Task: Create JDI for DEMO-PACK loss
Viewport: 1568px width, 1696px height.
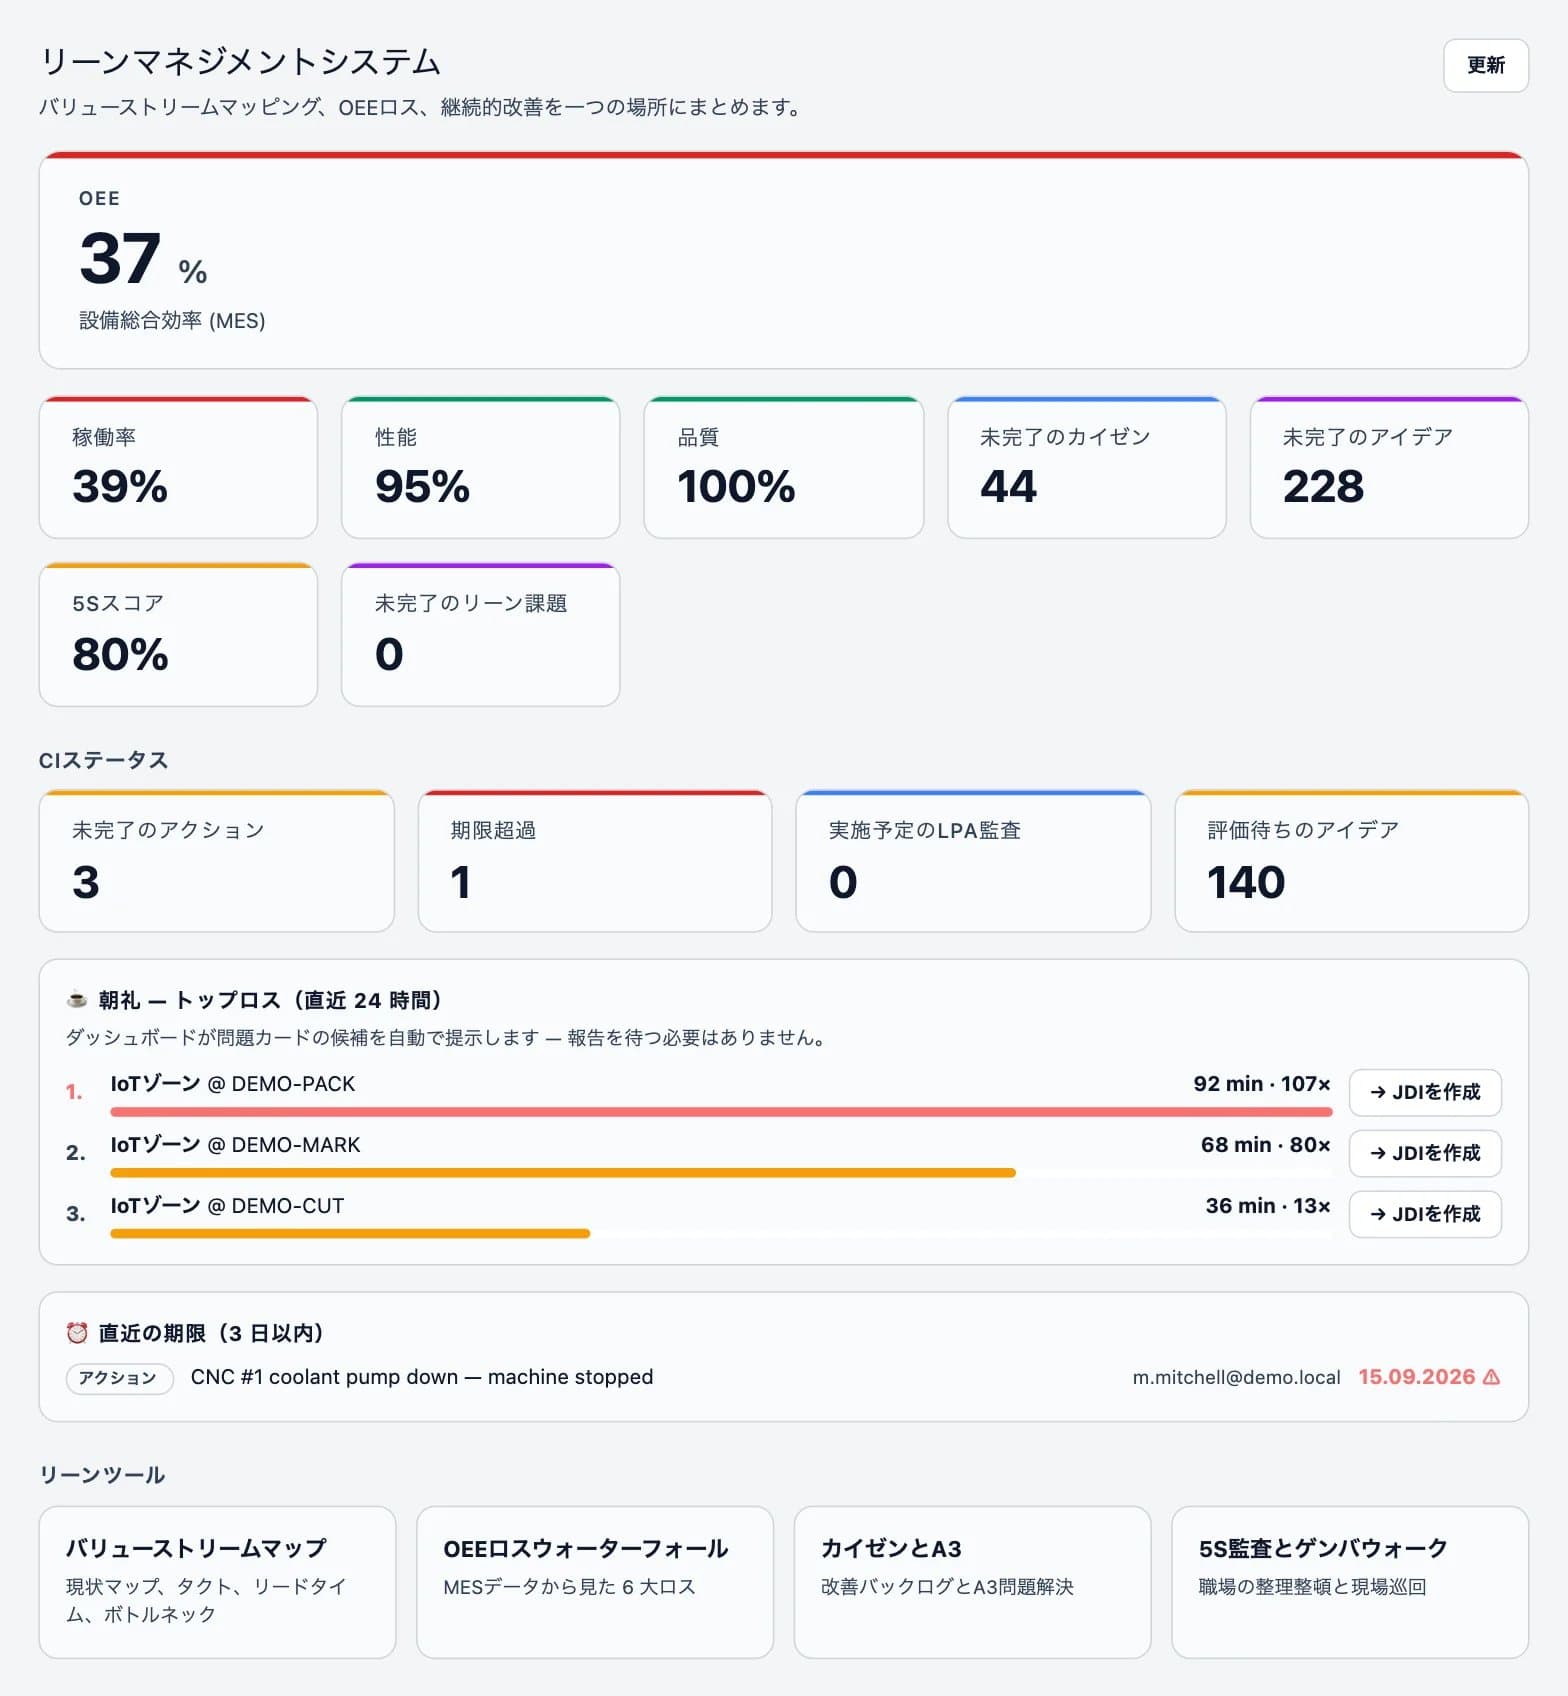Action: click(x=1425, y=1092)
